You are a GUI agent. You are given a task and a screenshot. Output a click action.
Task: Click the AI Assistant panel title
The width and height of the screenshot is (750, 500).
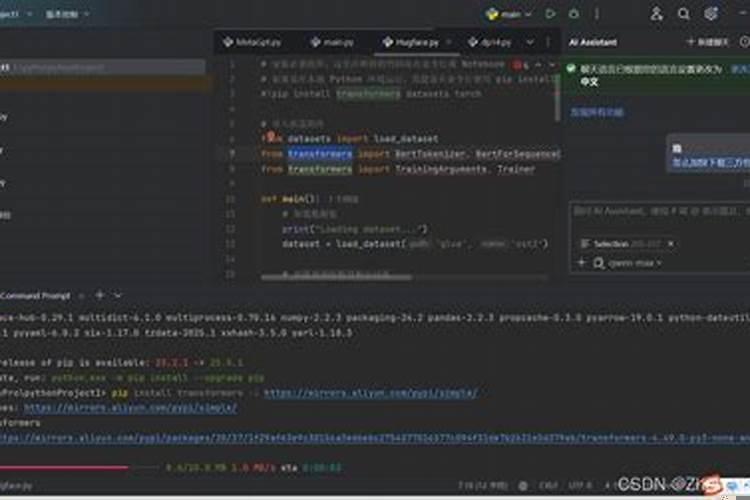593,43
